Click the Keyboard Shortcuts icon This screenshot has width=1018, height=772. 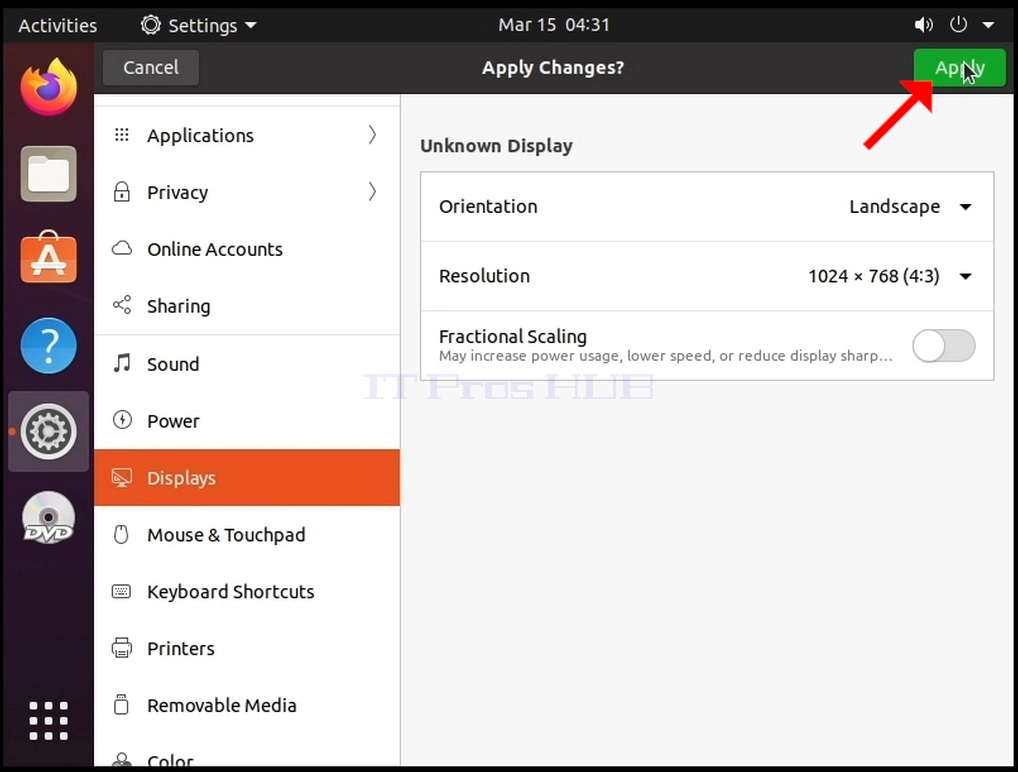coord(121,591)
